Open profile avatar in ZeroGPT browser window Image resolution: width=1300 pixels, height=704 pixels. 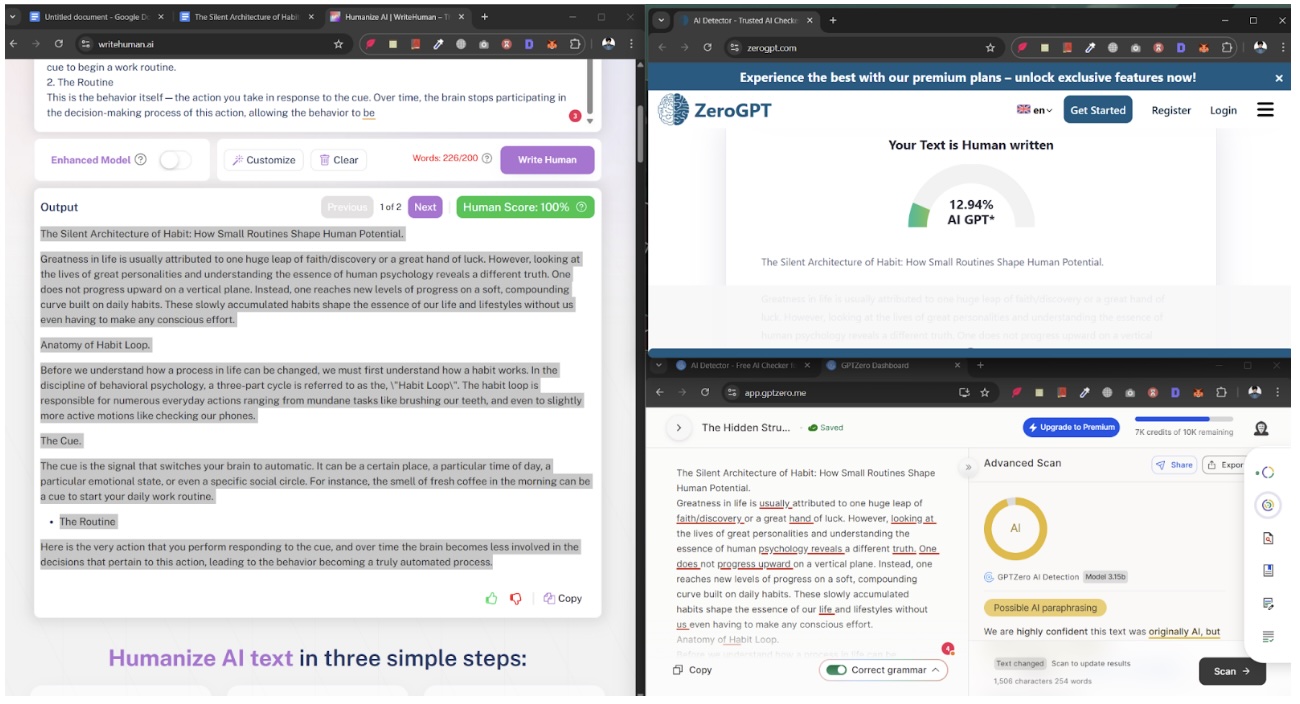coord(1259,47)
